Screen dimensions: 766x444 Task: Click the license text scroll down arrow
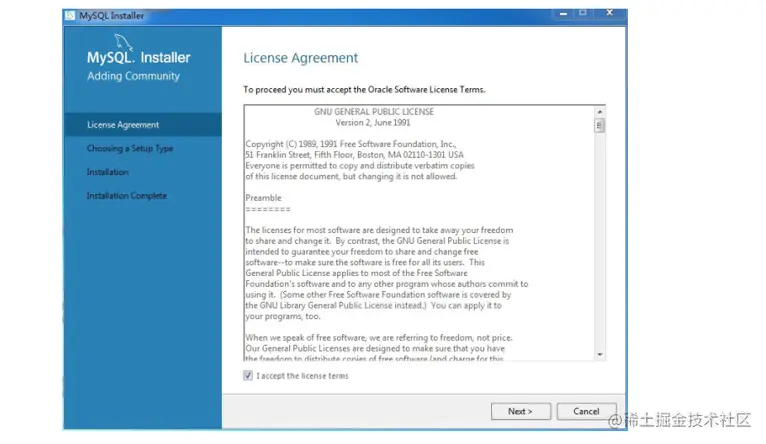click(x=599, y=355)
